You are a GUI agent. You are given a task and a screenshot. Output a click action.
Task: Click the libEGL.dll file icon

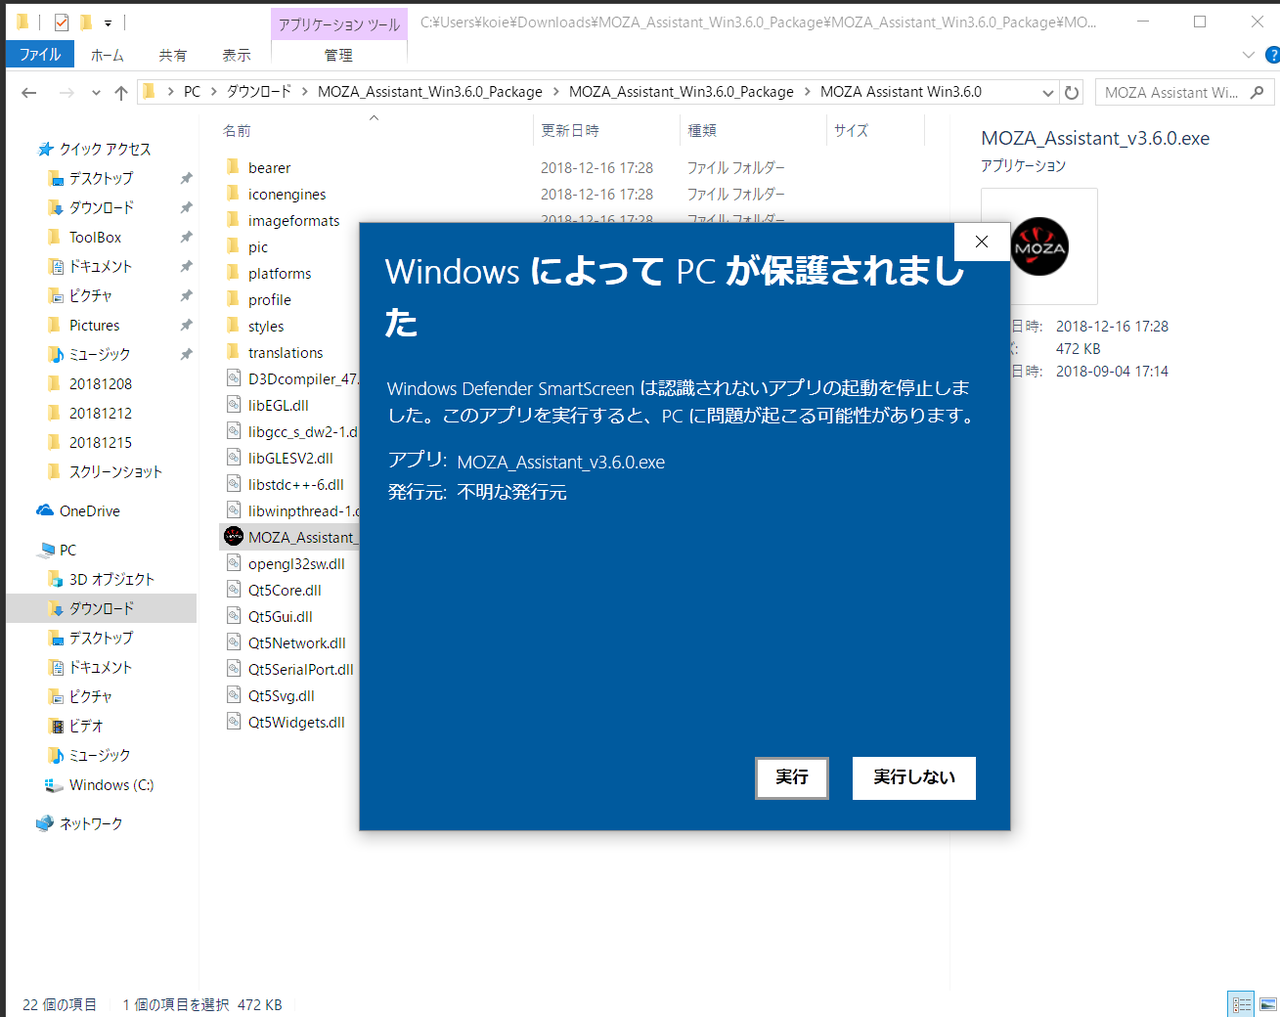point(233,405)
